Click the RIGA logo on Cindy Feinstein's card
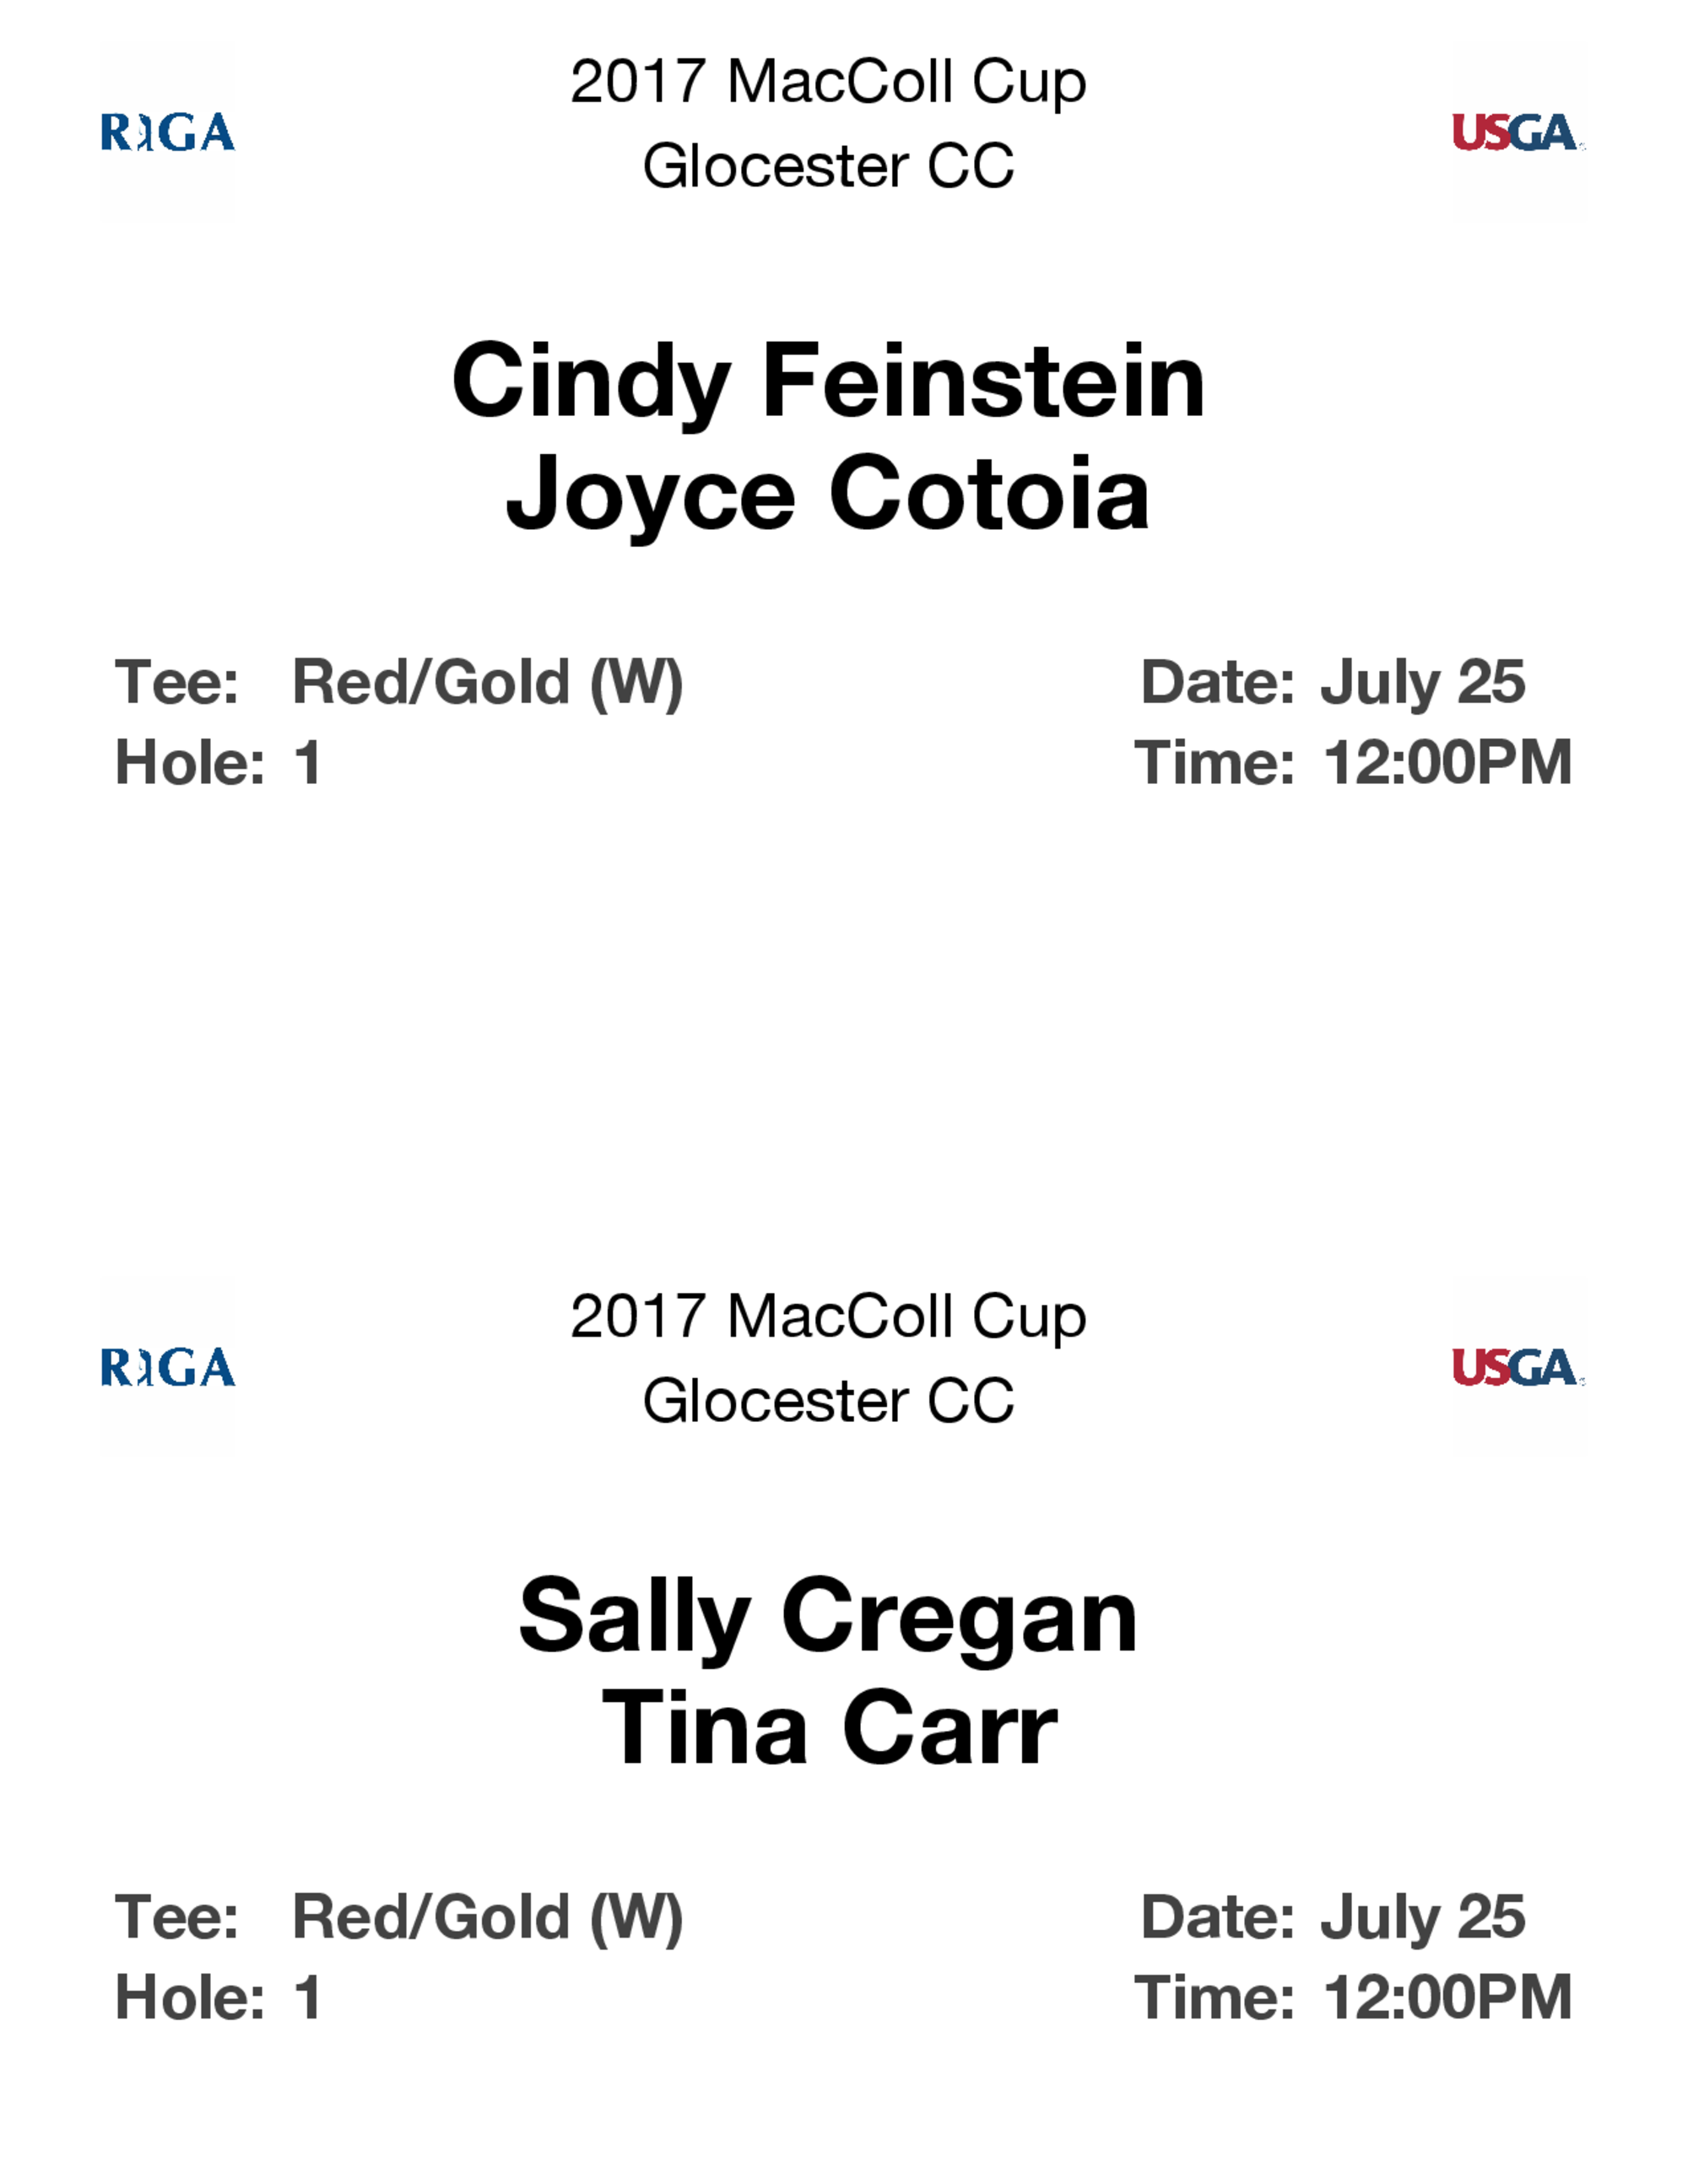This screenshot has width=1688, height=2184. [x=168, y=133]
